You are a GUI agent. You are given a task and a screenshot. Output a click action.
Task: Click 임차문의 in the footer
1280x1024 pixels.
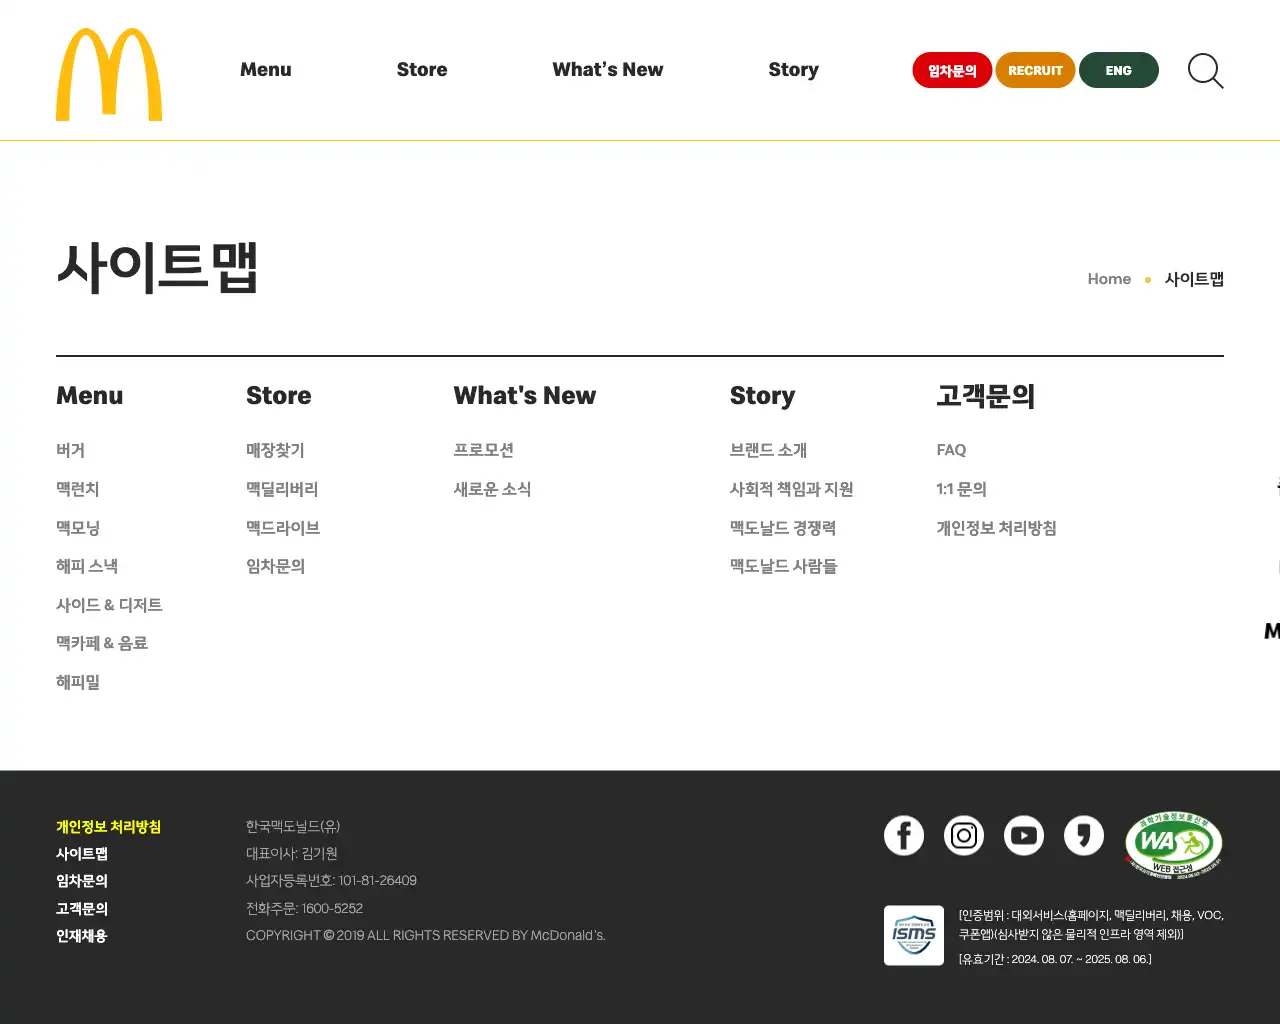(82, 881)
